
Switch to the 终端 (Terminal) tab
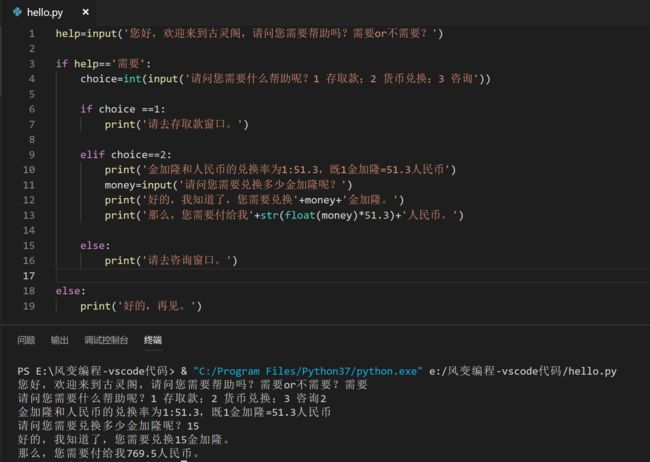153,340
